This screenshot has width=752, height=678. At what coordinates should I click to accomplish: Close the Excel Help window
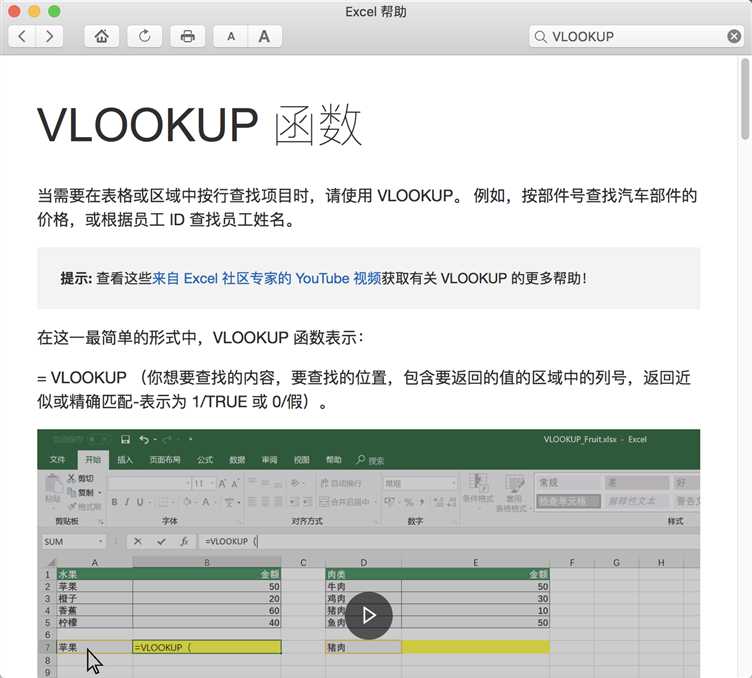tap(14, 11)
